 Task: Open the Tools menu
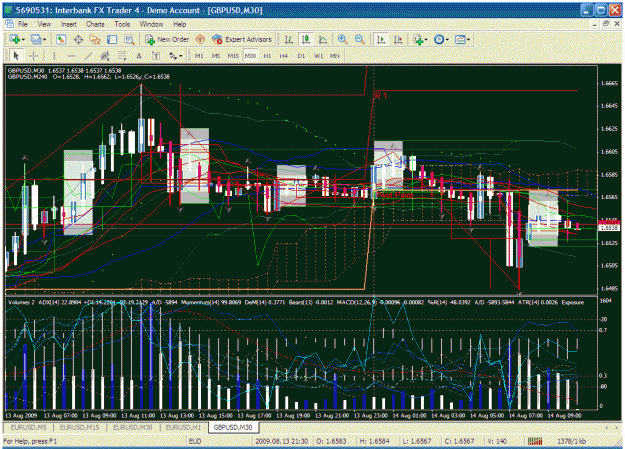tap(122, 24)
